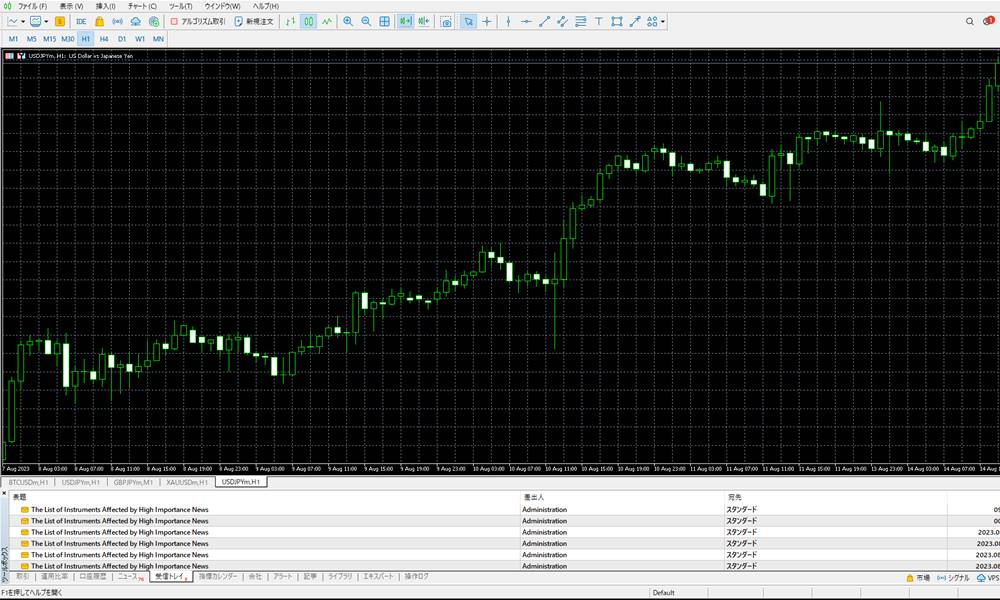Expand the graphical objects dropdown arrow
1000x600 pixels.
[x=662, y=21]
